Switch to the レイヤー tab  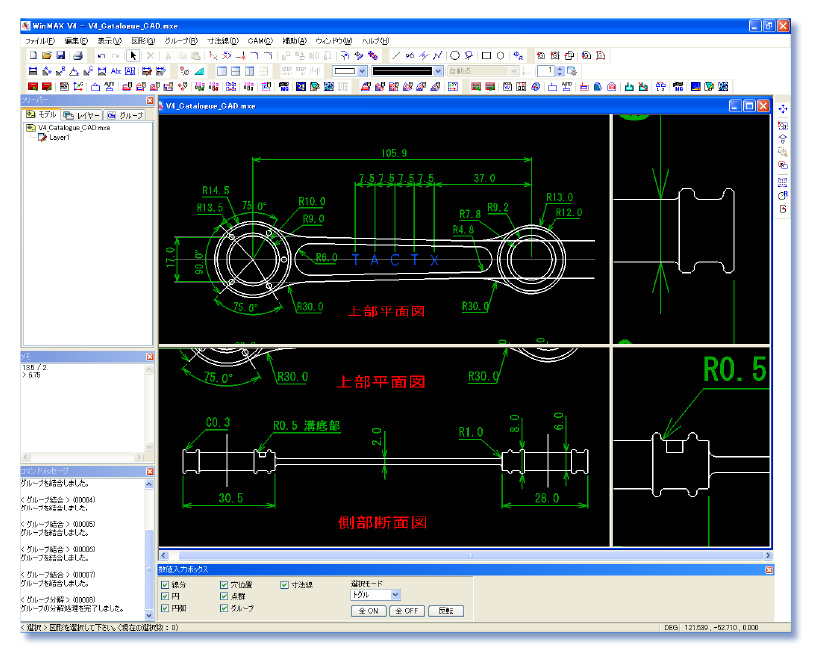[x=82, y=115]
